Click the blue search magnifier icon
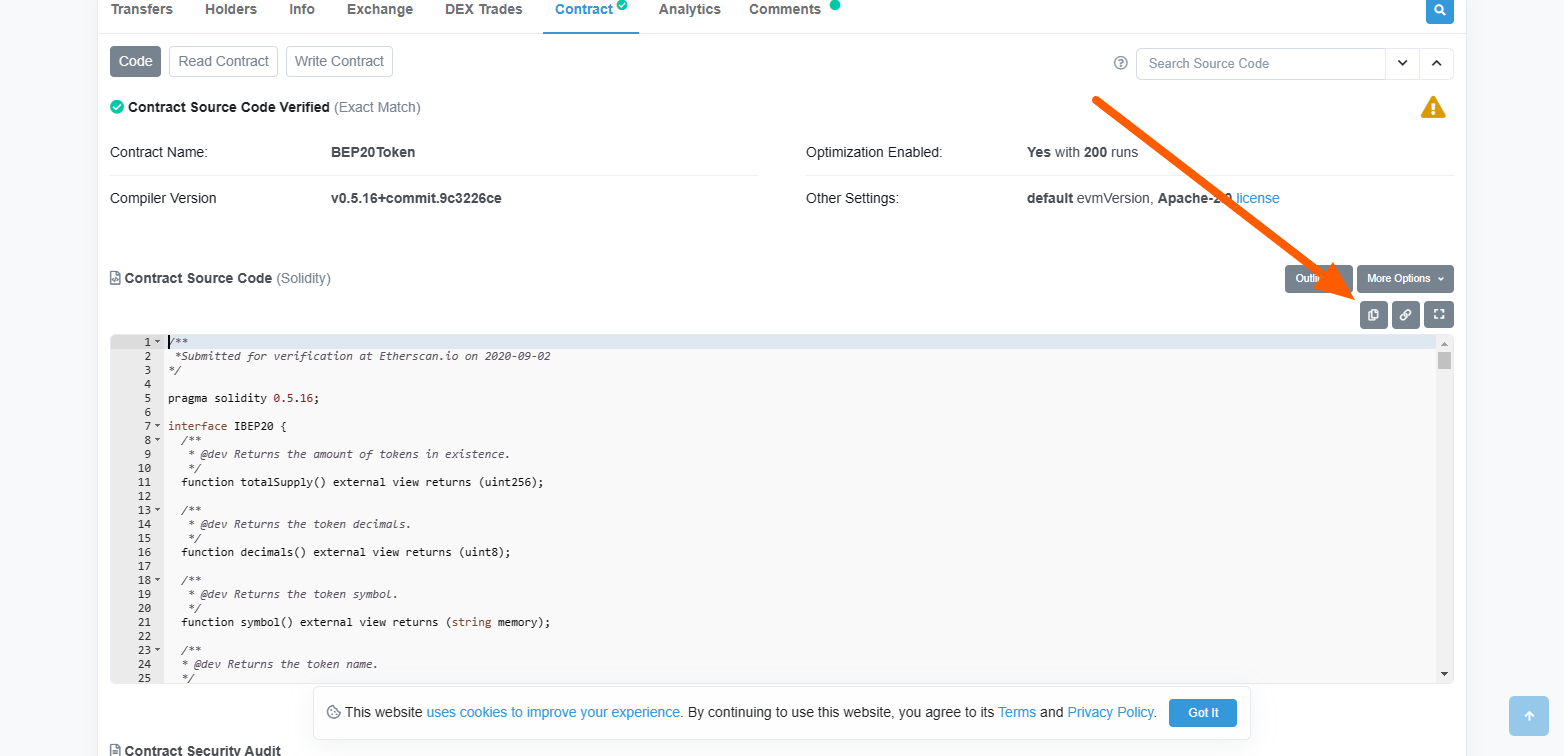The width and height of the screenshot is (1564, 756). (x=1440, y=10)
